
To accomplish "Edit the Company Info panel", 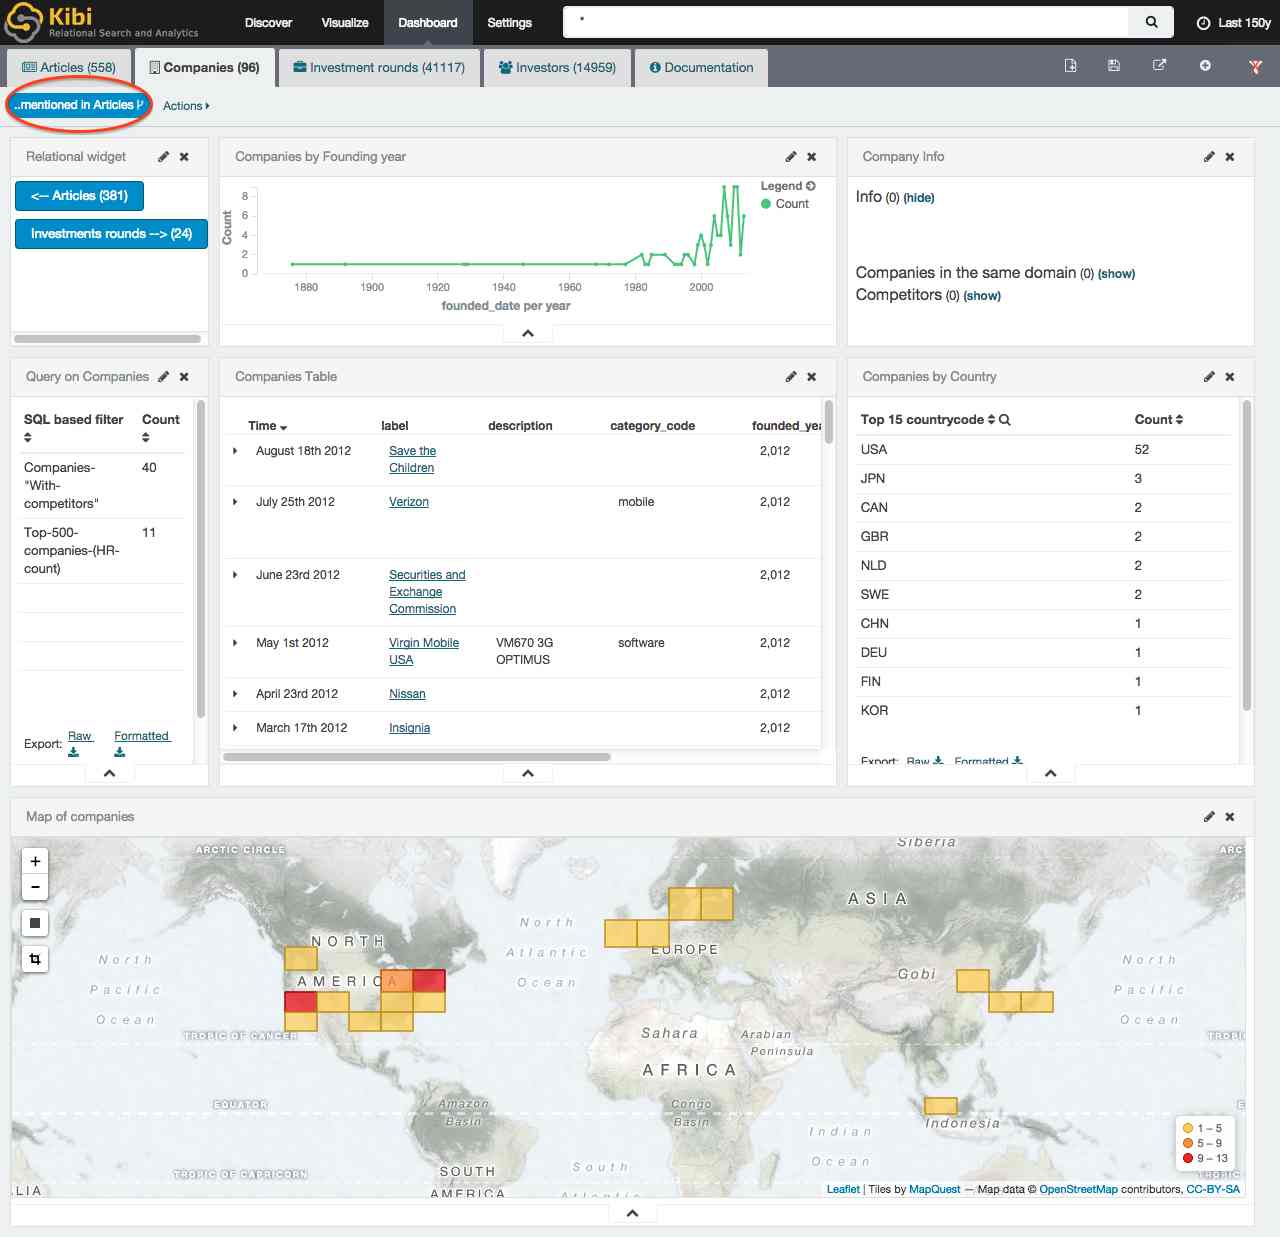I will tap(1209, 157).
